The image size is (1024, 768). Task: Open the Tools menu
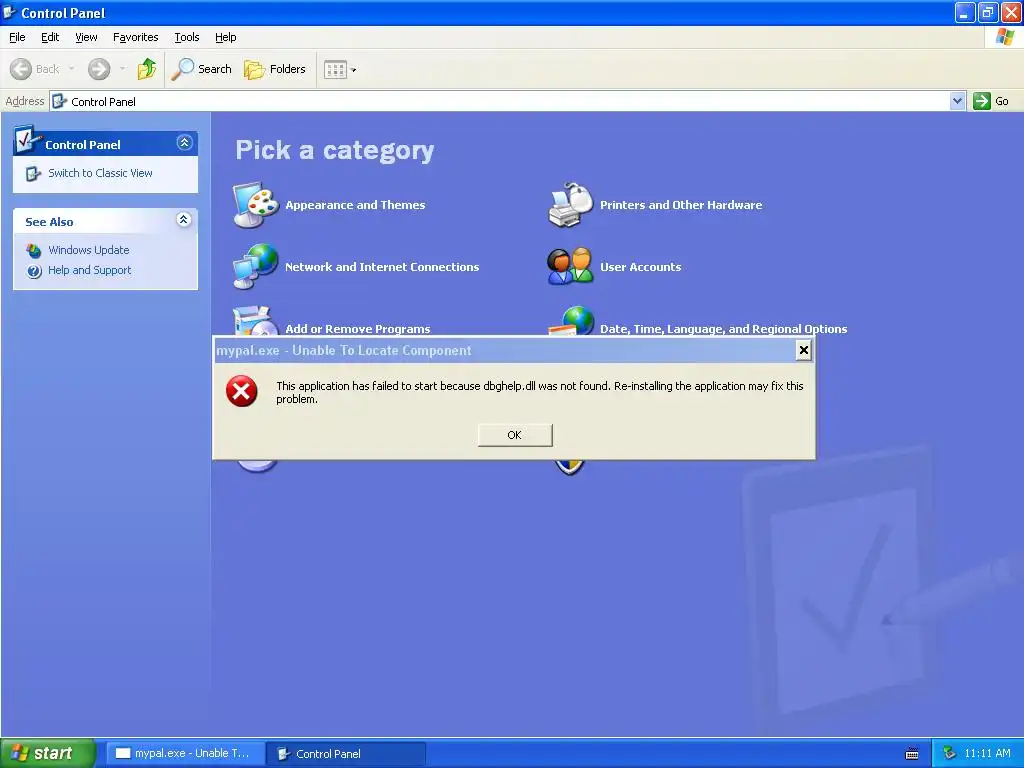point(187,37)
